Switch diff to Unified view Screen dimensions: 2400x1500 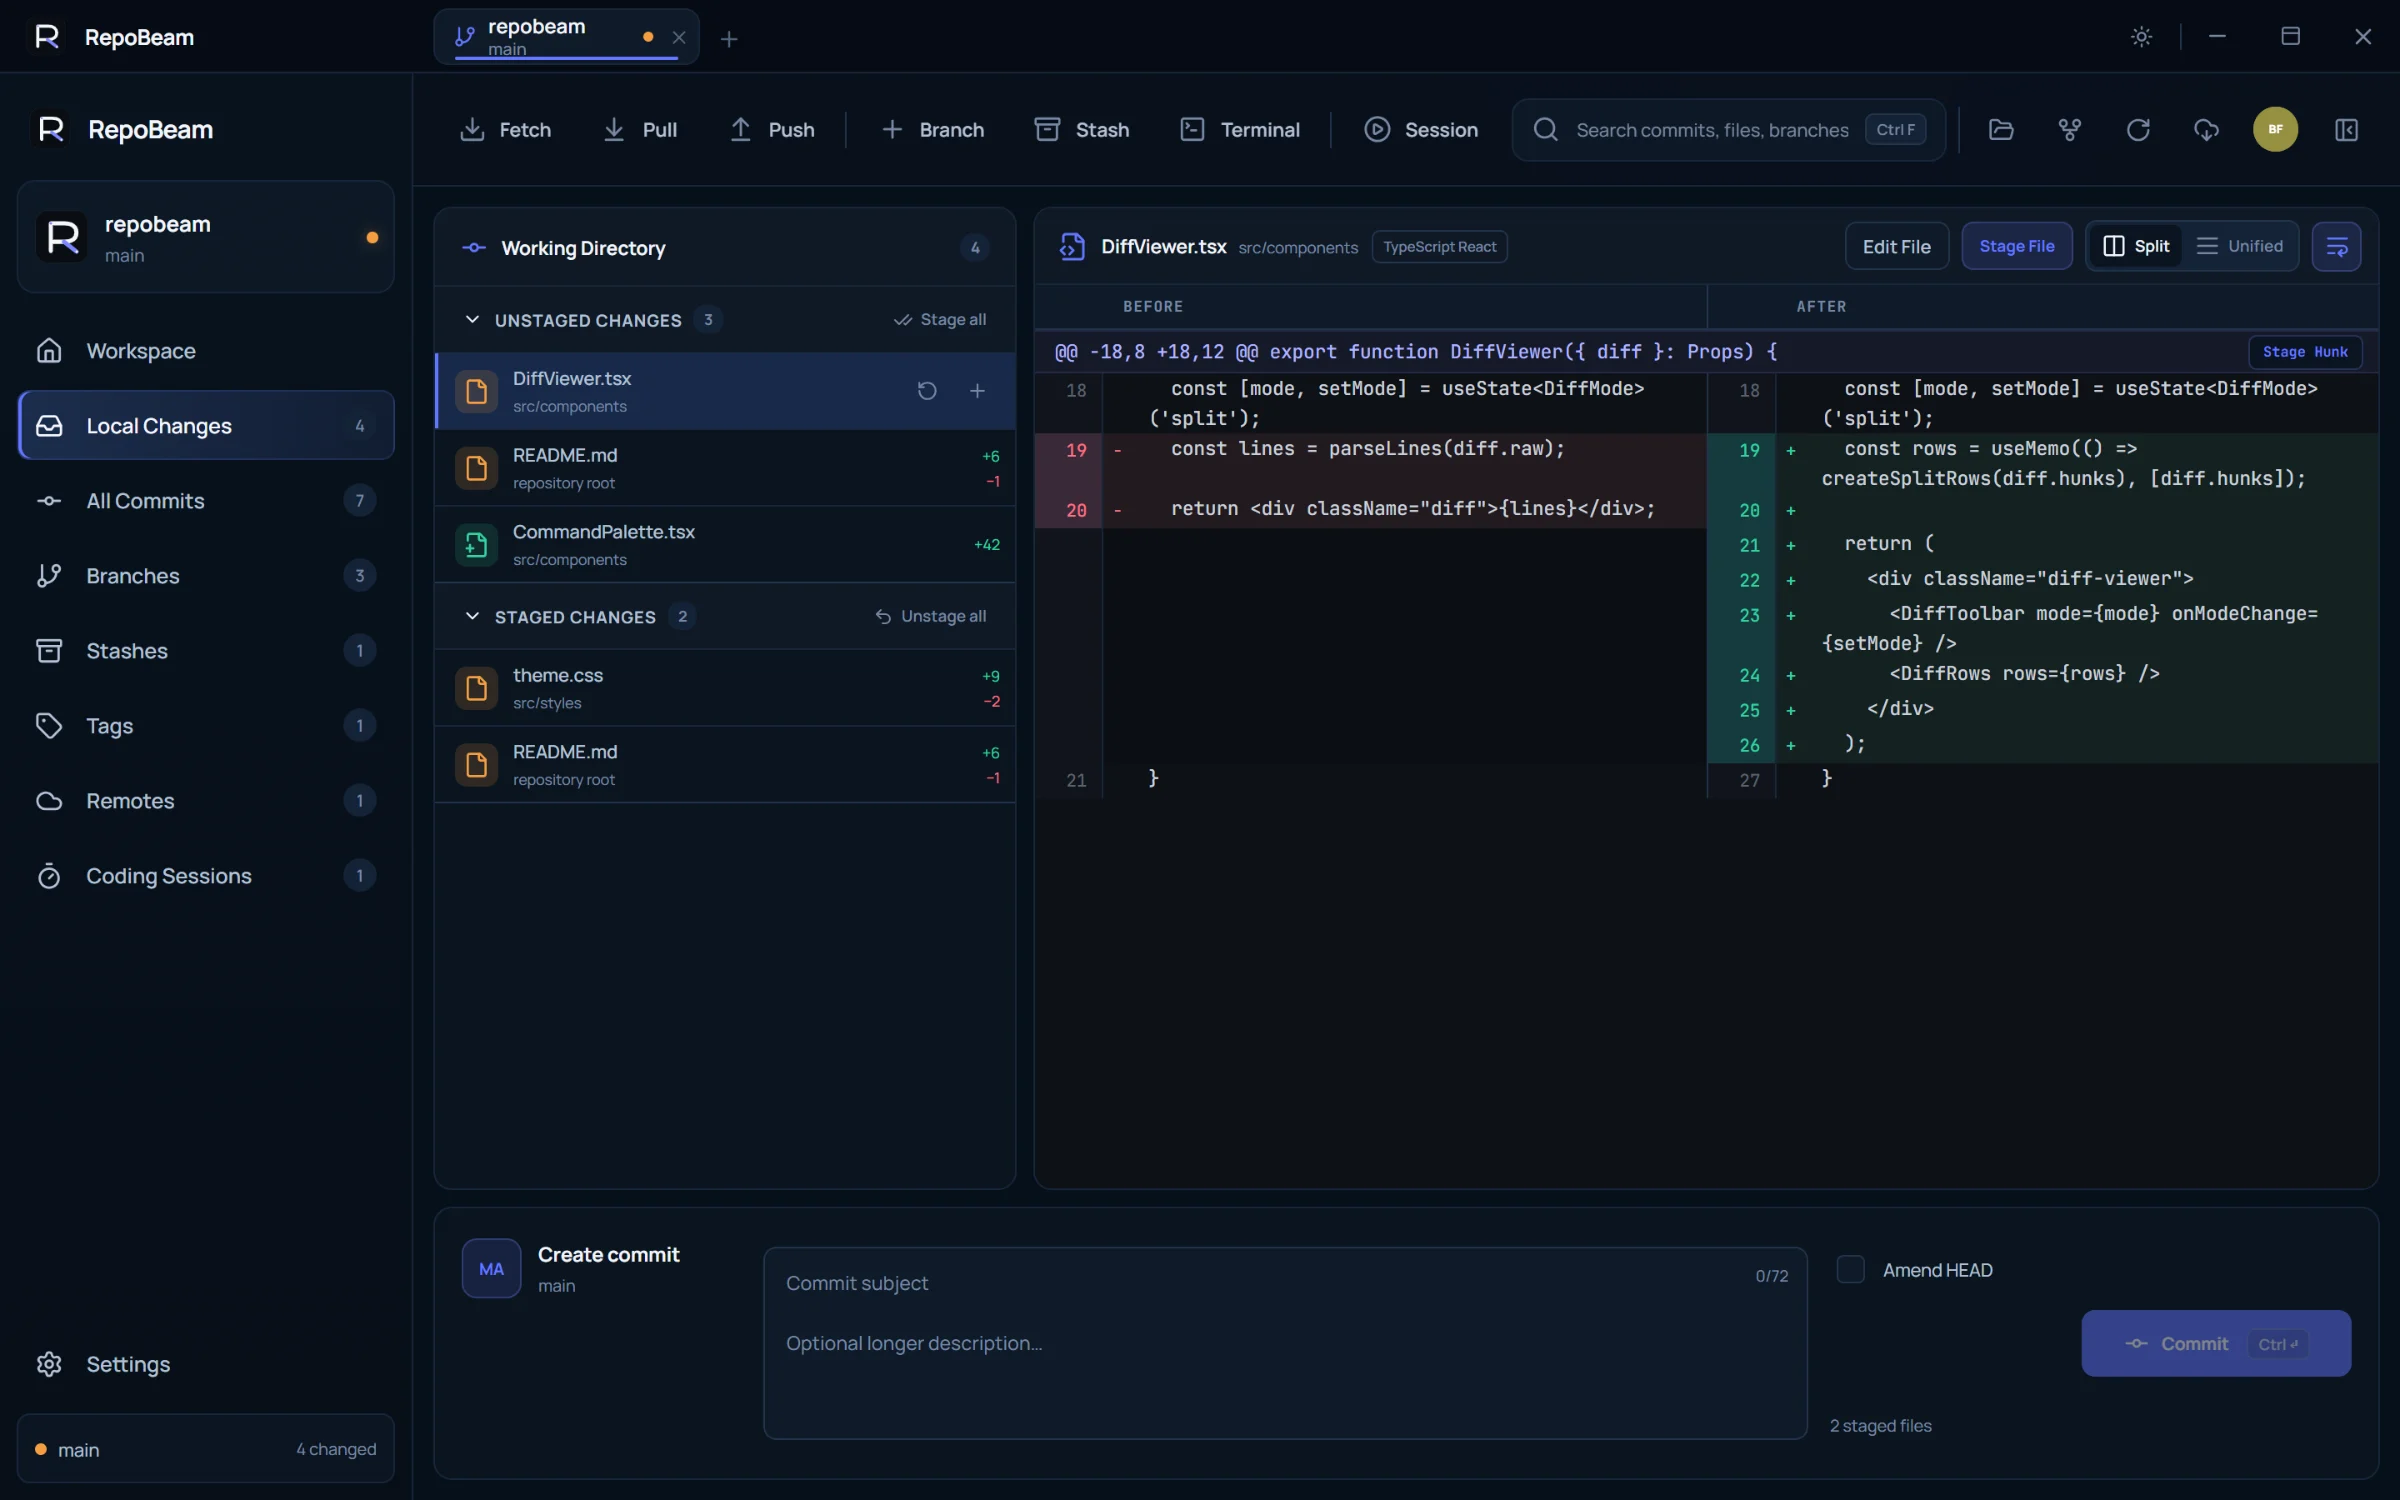(2240, 247)
